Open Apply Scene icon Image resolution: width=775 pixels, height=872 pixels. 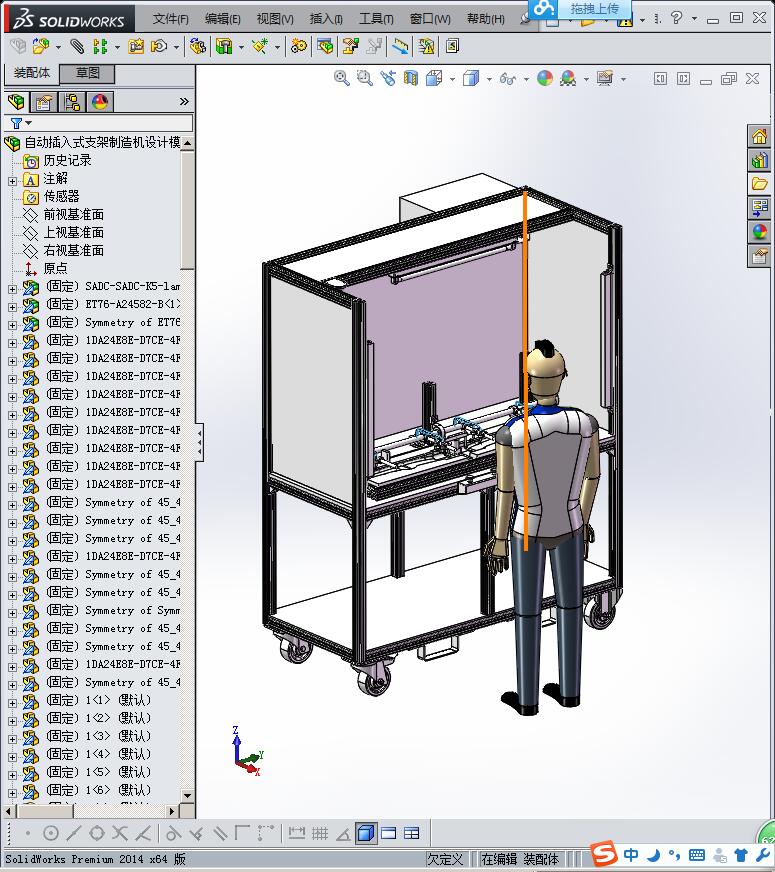(x=568, y=78)
